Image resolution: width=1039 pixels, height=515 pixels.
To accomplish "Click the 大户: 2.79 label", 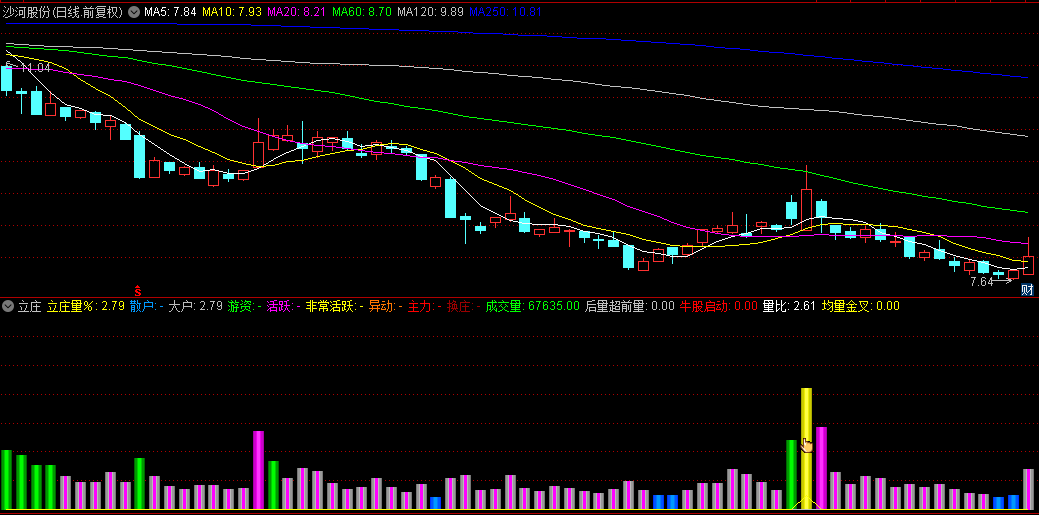I will pyautogui.click(x=195, y=306).
